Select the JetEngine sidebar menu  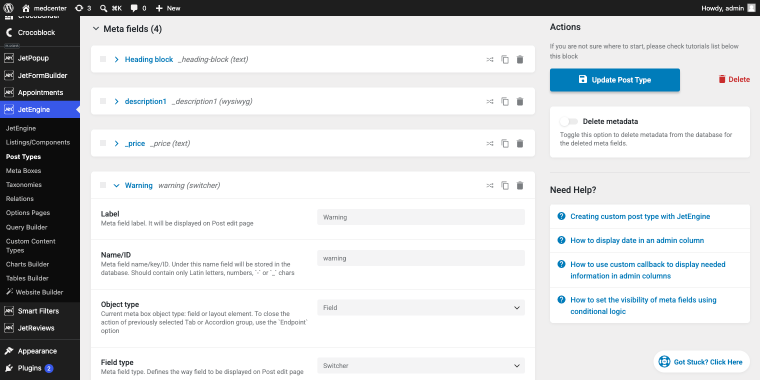pyautogui.click(x=40, y=110)
